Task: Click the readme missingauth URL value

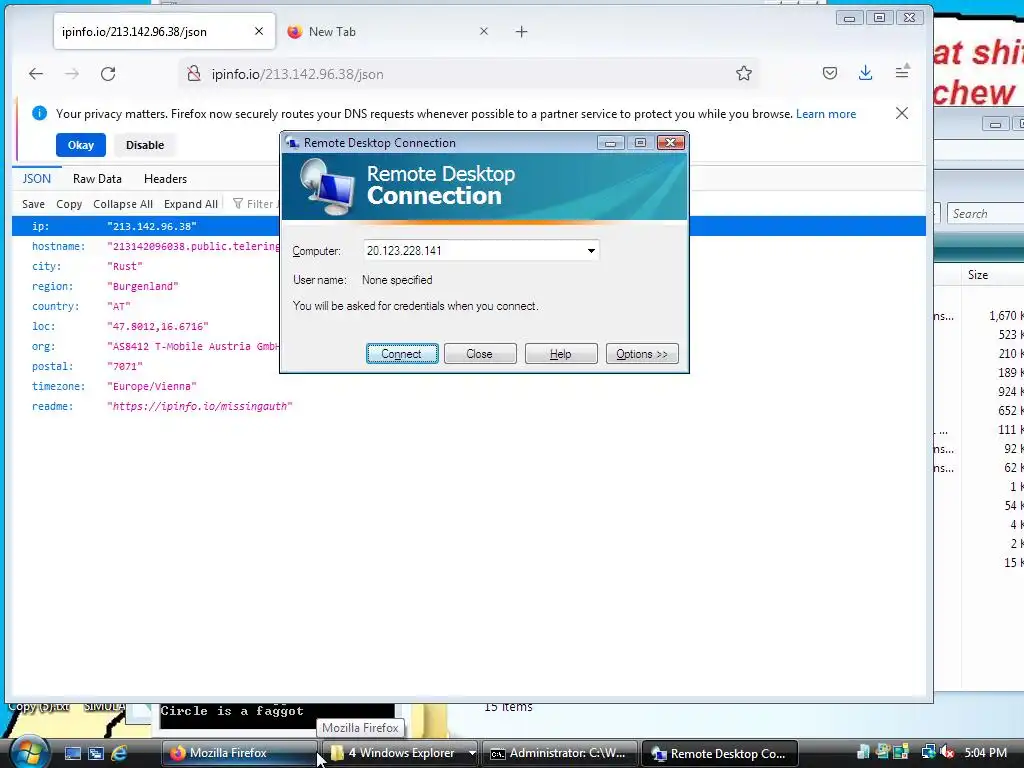Action: tap(200, 406)
